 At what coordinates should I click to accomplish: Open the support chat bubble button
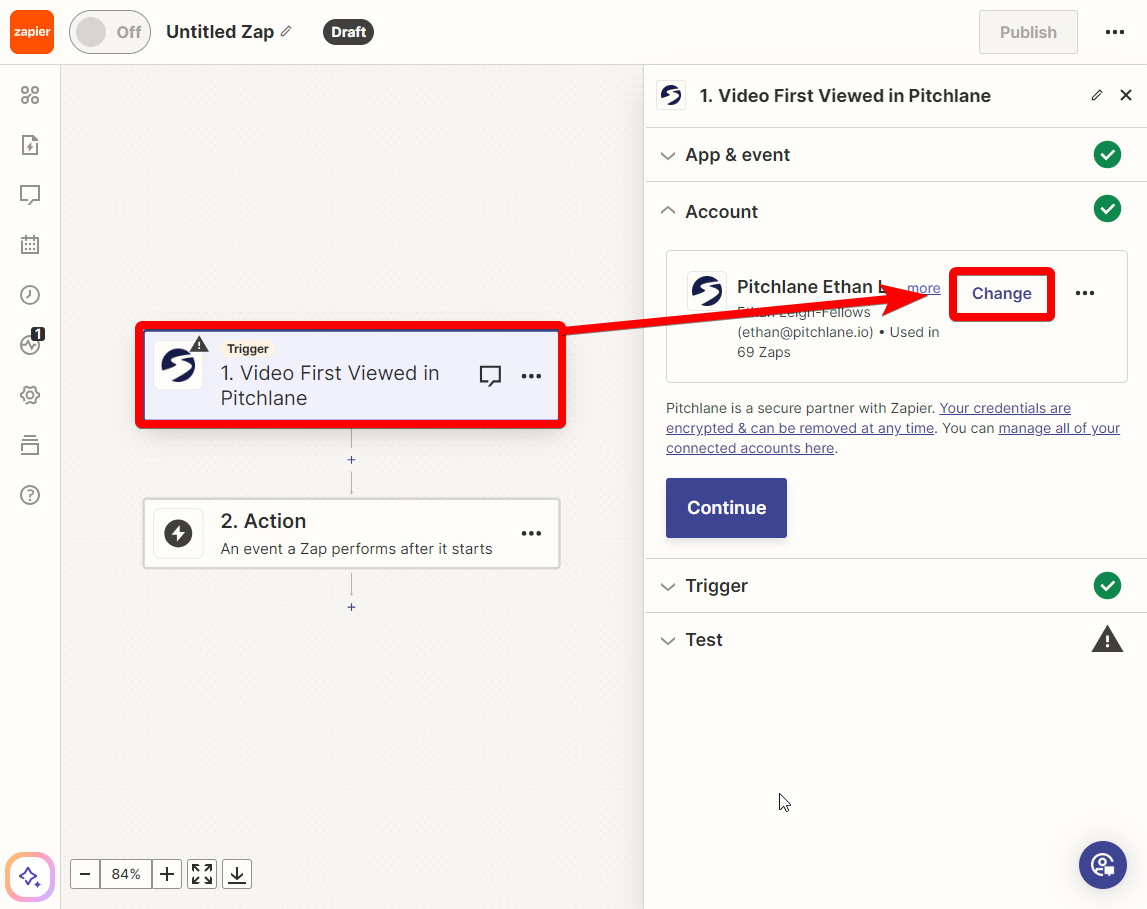(x=1102, y=864)
